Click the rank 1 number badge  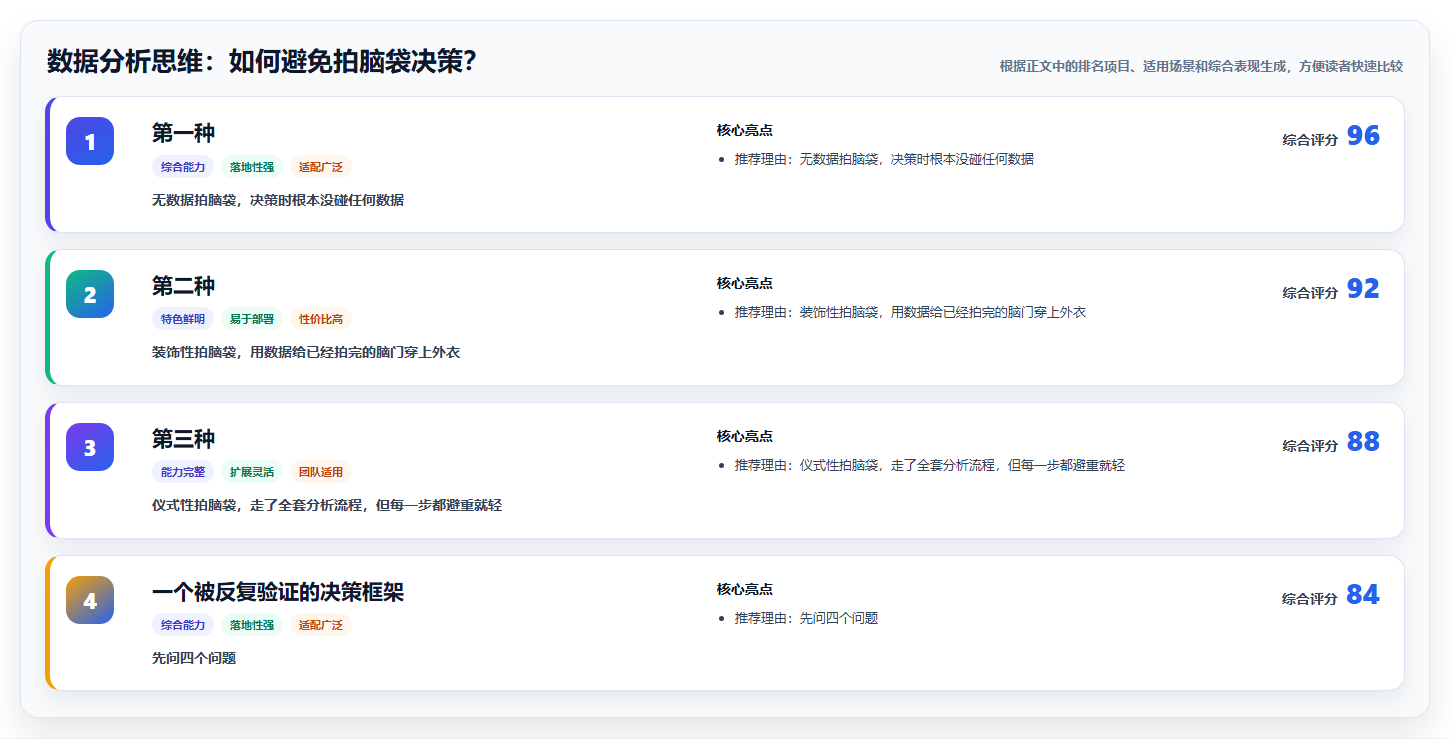tap(90, 141)
